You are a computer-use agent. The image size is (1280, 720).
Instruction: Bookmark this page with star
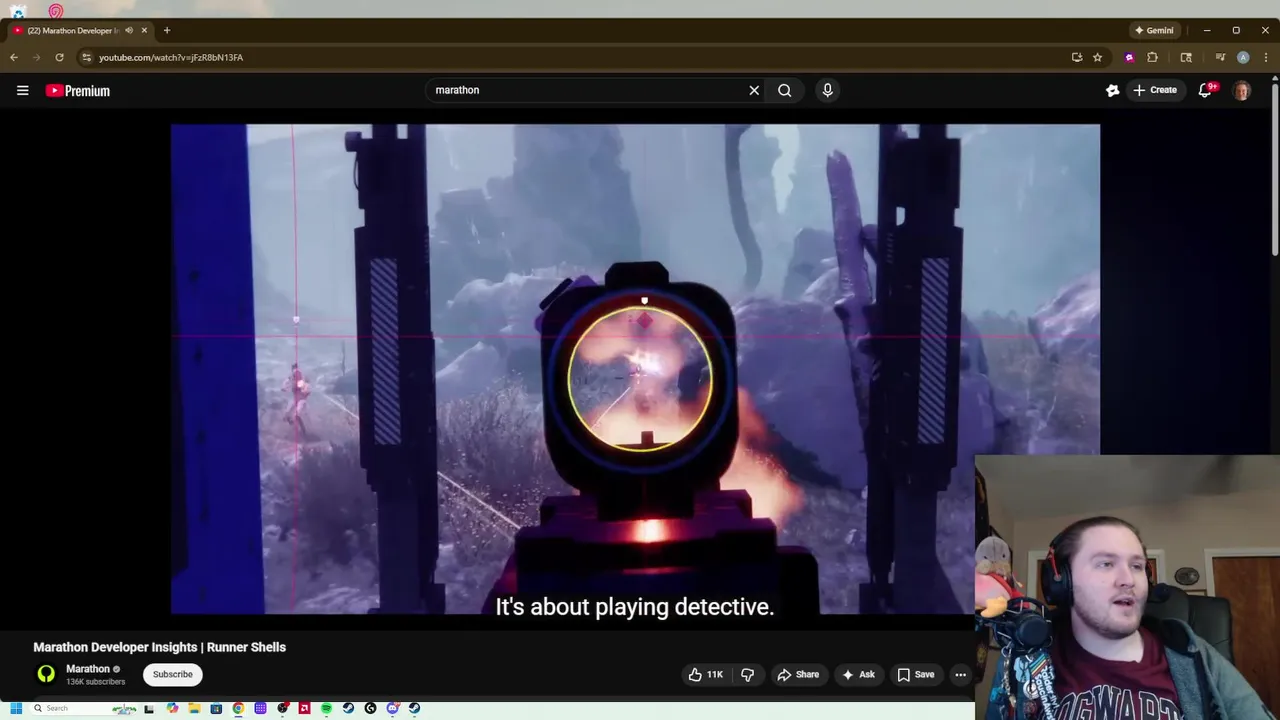[1097, 57]
